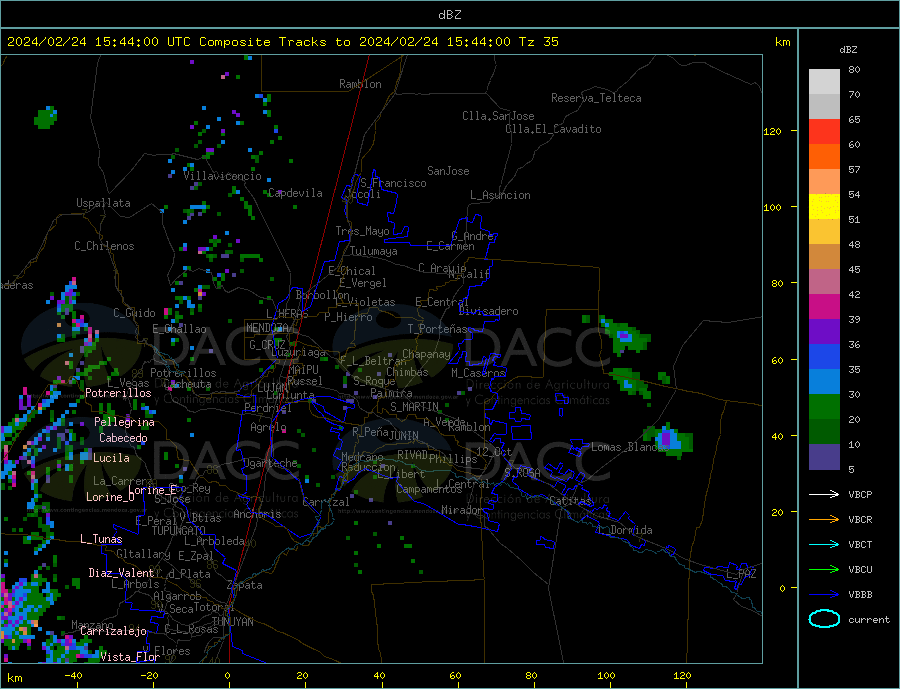This screenshot has width=900, height=689.
Task: Pick the bright green 30 dBZ swatch
Action: click(x=824, y=407)
